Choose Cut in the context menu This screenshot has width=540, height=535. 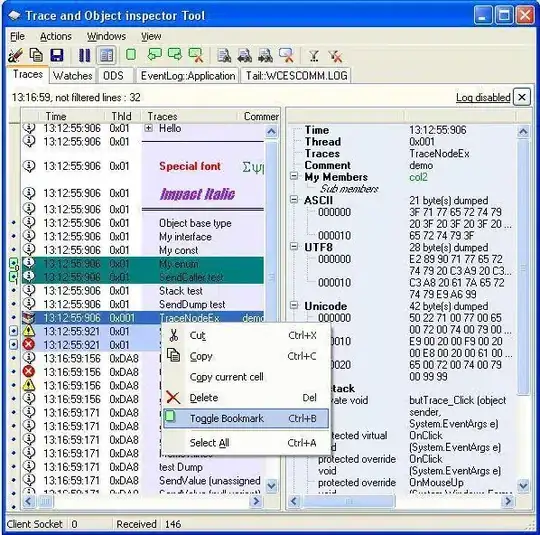click(246, 335)
